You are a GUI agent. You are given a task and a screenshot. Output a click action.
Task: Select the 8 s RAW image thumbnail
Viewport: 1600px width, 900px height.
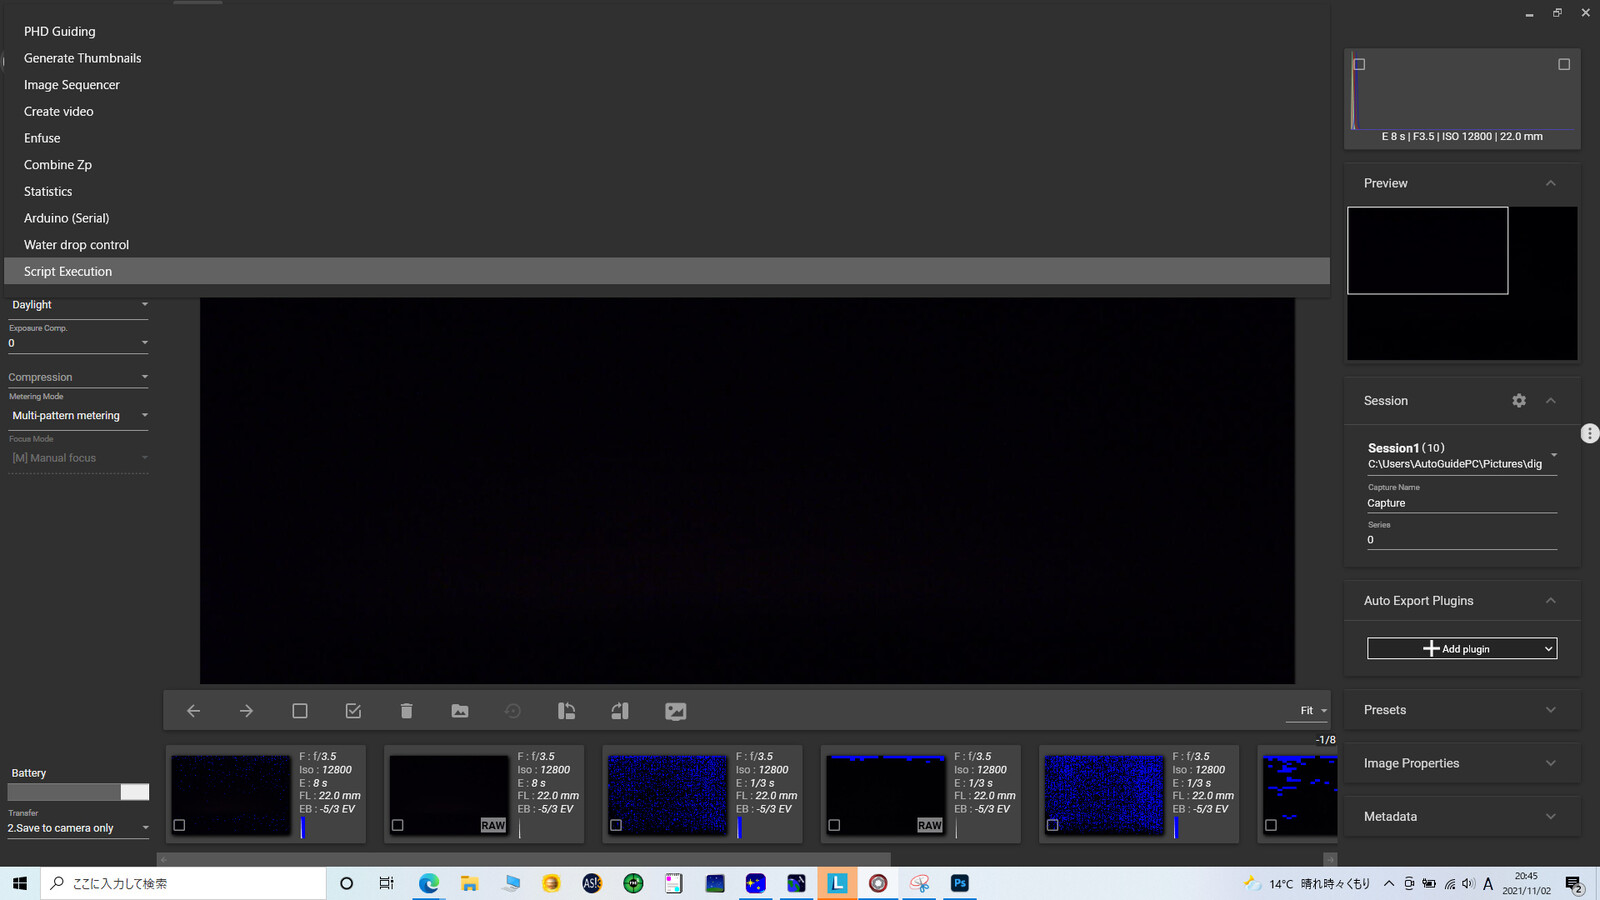click(x=449, y=795)
